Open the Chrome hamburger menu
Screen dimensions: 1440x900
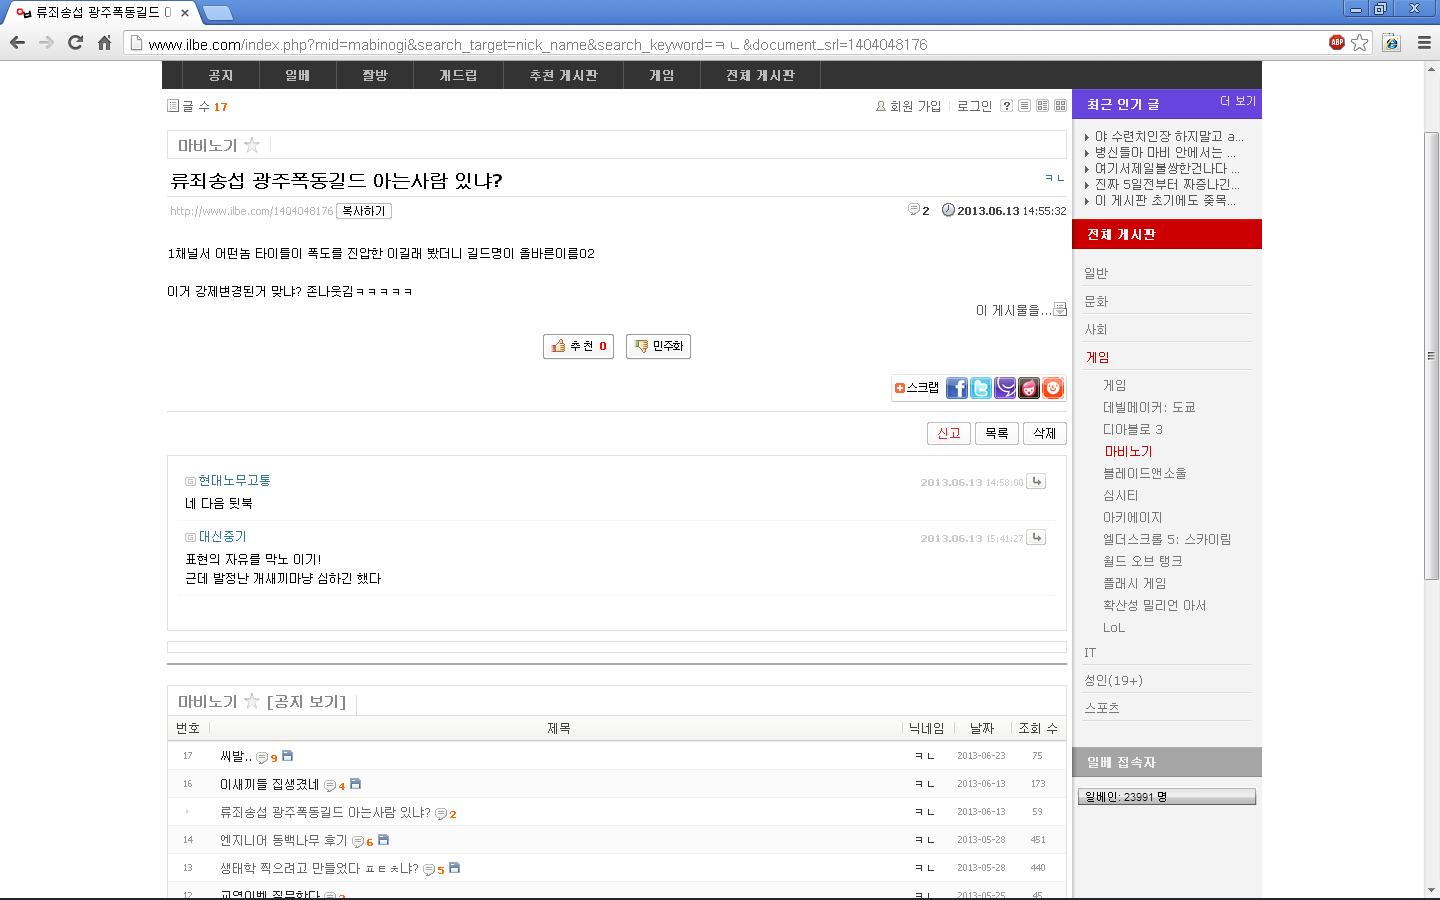click(x=1424, y=42)
